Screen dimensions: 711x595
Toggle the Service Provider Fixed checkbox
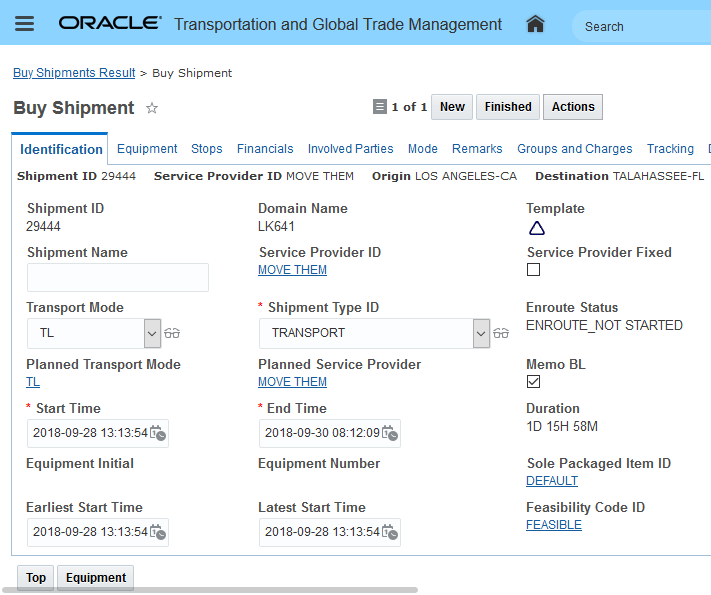coord(533,270)
